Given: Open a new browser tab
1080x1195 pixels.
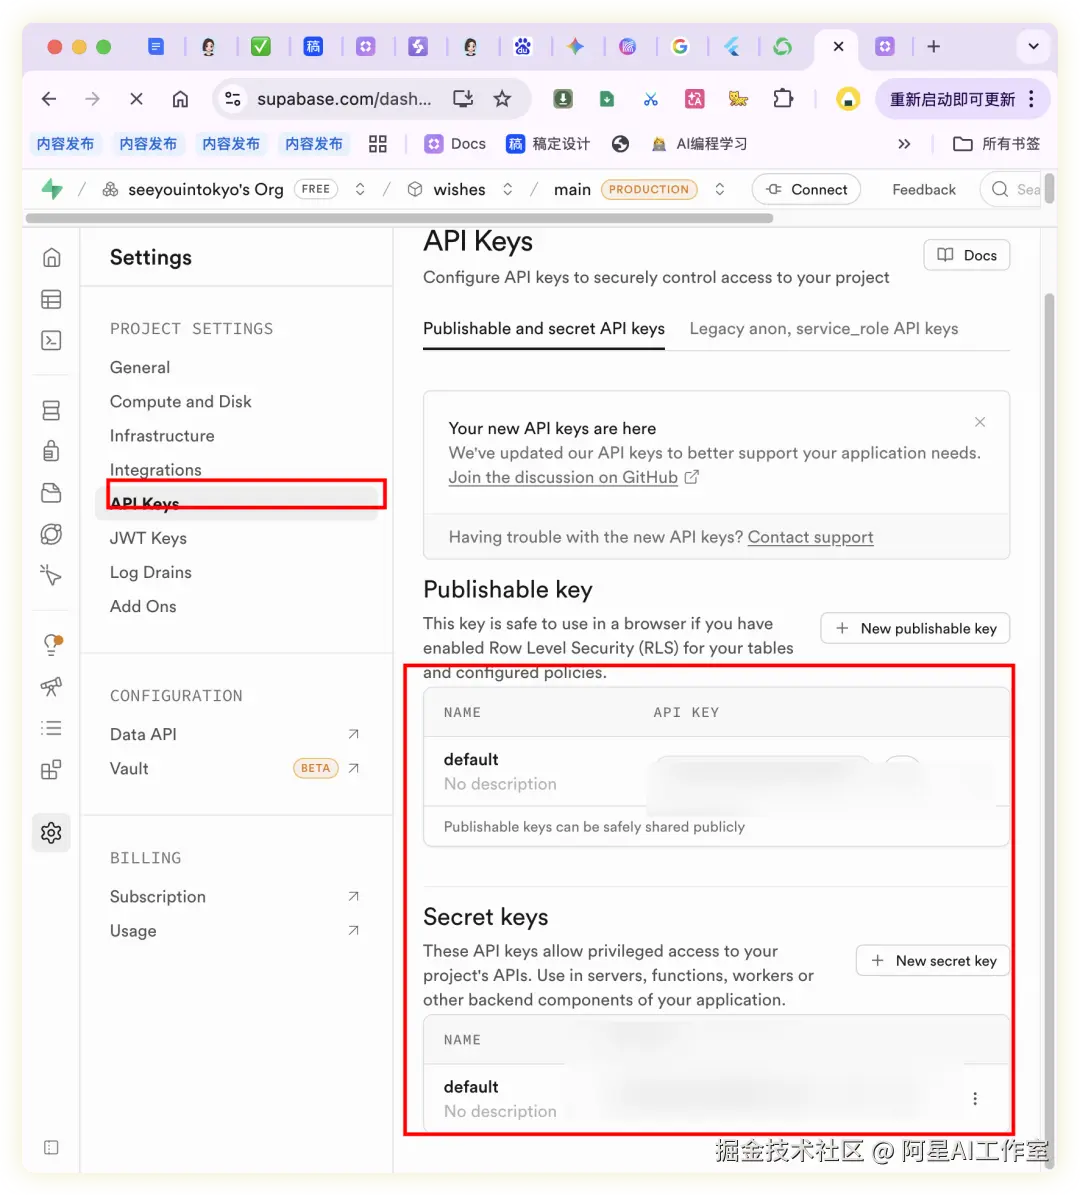Looking at the screenshot, I should coord(934,46).
